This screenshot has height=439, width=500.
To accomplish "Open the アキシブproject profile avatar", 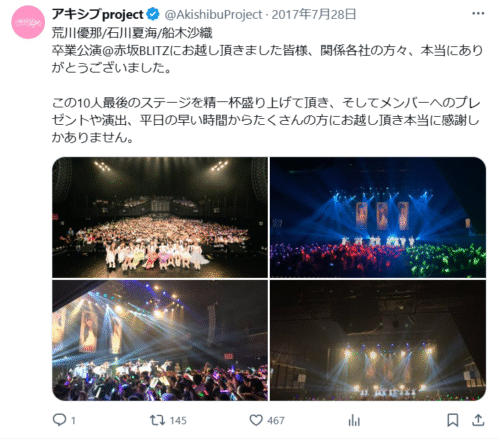I will pyautogui.click(x=28, y=22).
